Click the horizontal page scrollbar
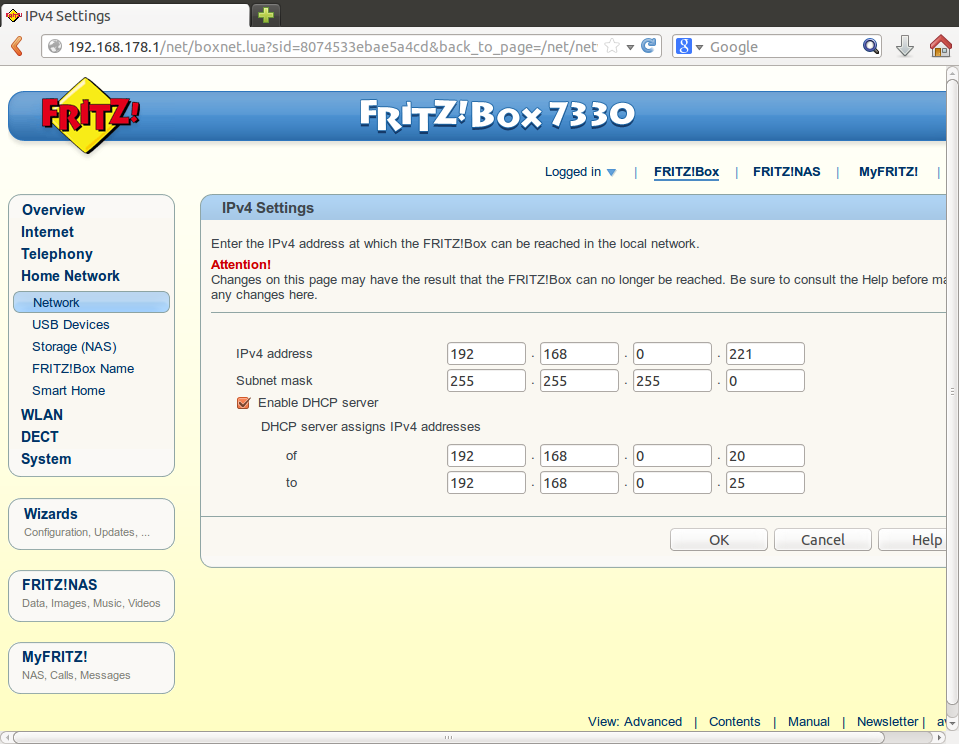 coord(448,737)
